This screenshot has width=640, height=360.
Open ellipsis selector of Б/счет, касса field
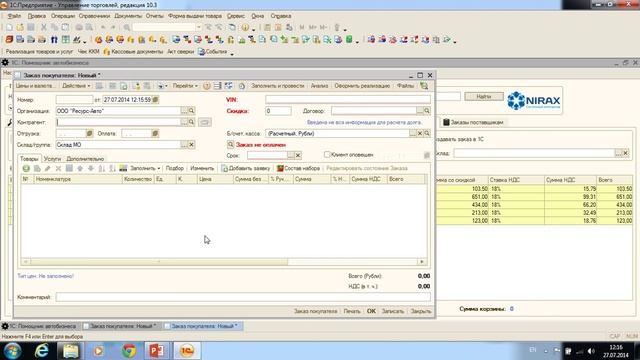tap(413, 133)
